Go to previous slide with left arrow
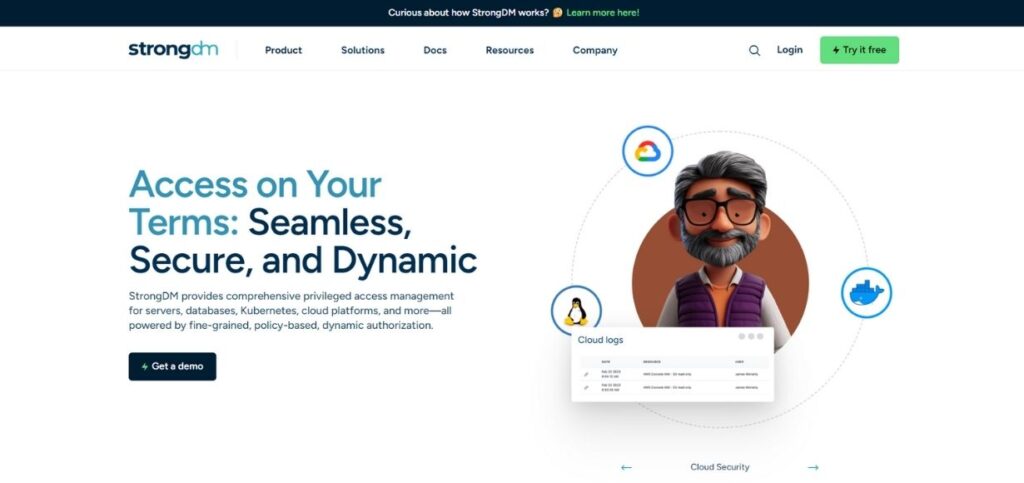 626,467
